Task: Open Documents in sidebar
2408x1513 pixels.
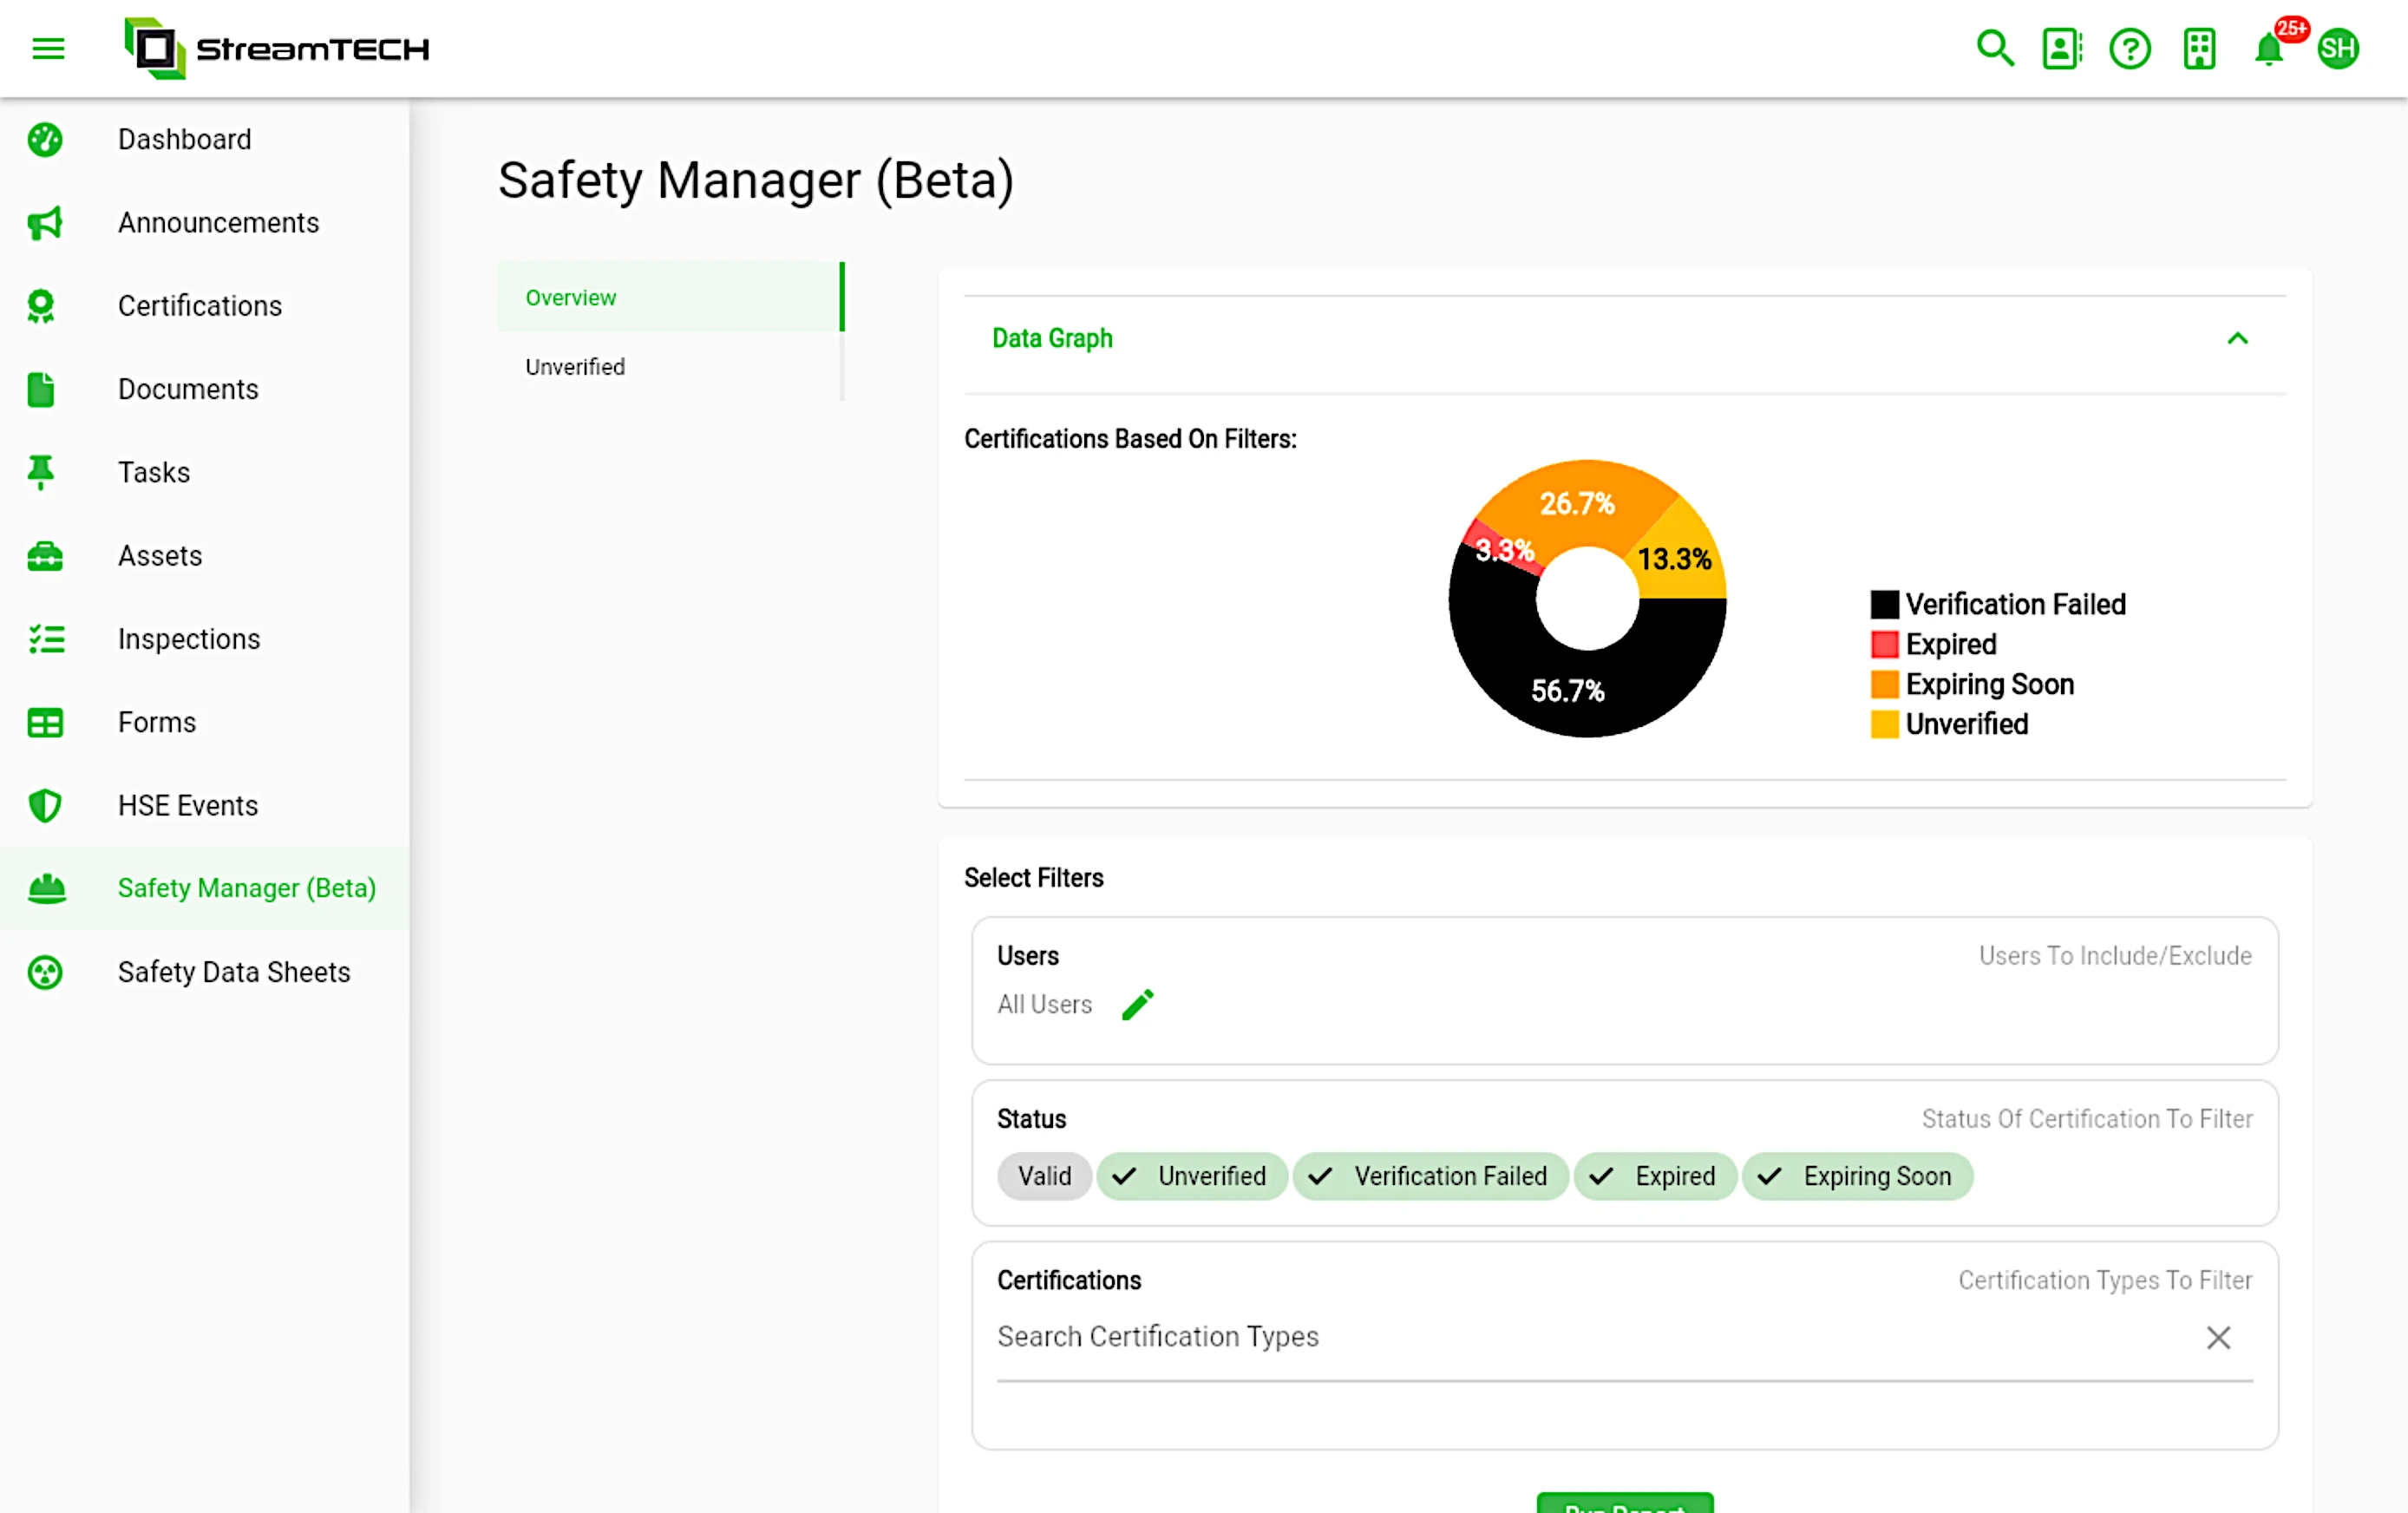Action: [205, 389]
